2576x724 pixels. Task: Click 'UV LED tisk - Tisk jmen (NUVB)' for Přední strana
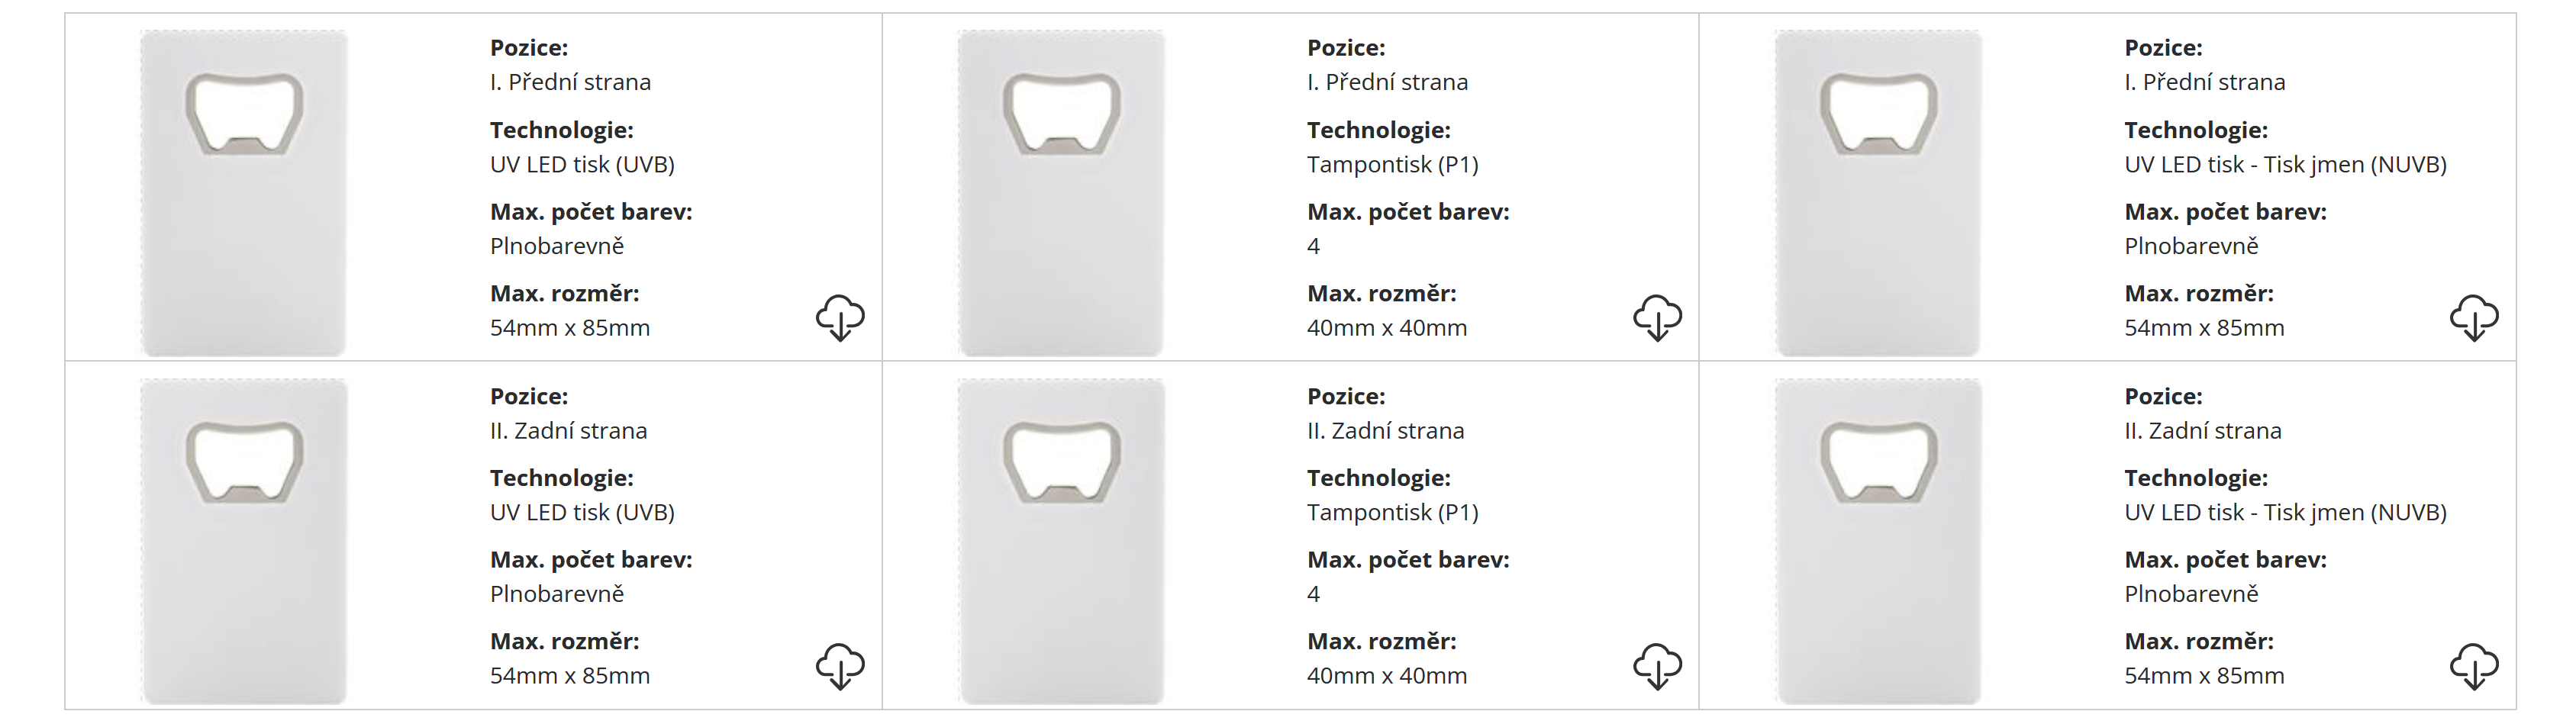(2285, 165)
